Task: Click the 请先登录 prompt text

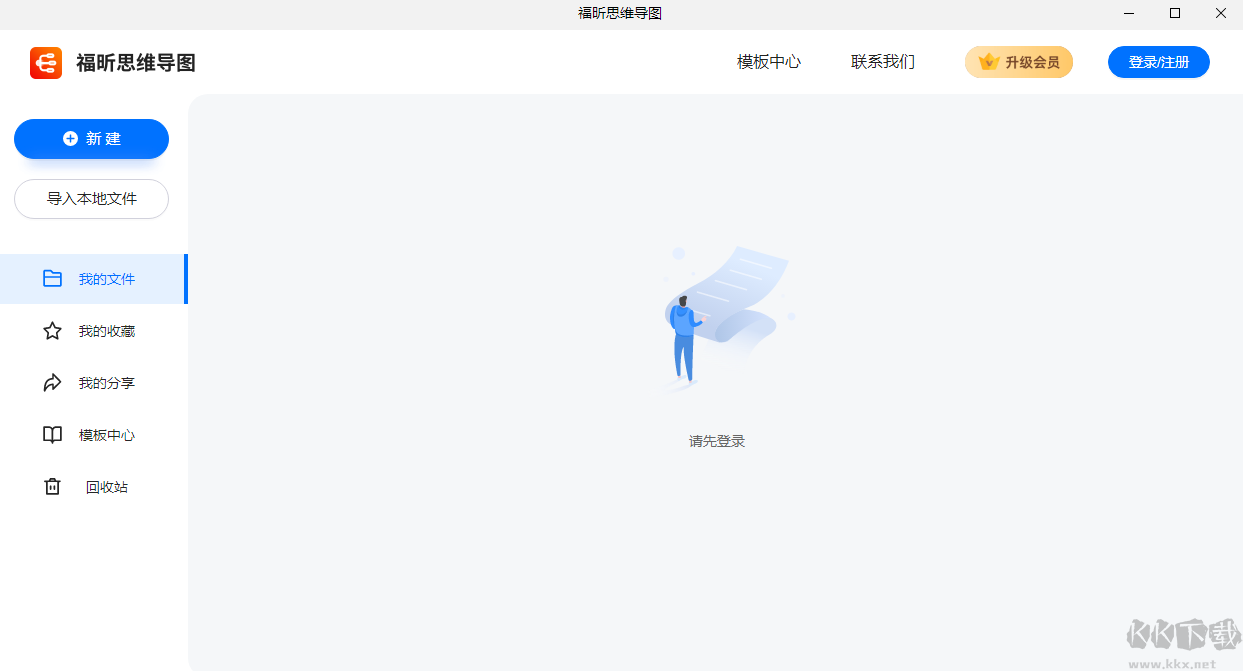Action: point(716,440)
